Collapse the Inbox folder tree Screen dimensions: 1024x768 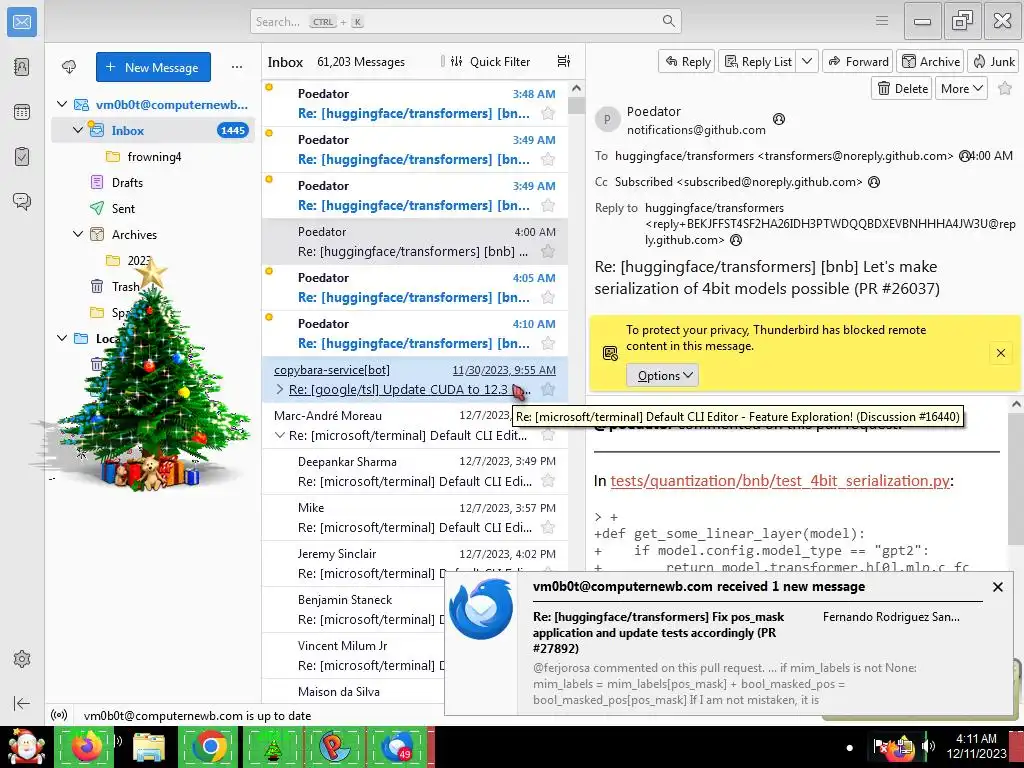pyautogui.click(x=78, y=130)
